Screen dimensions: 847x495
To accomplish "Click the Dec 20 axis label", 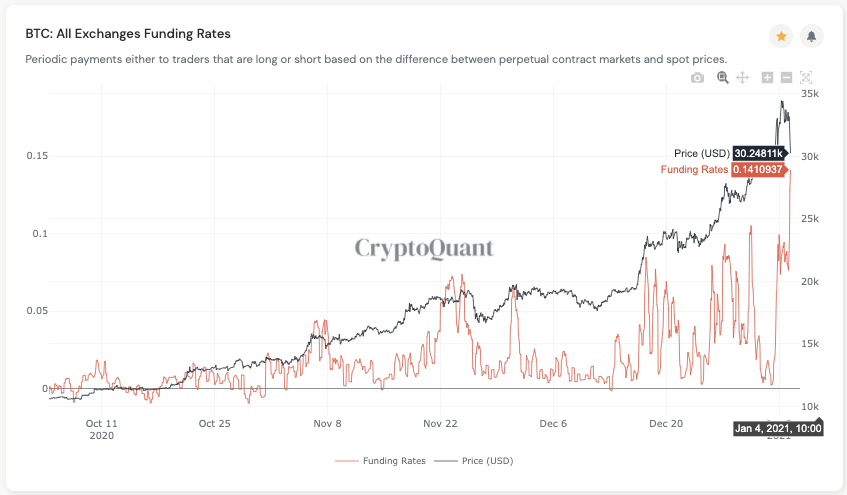I will 666,424.
